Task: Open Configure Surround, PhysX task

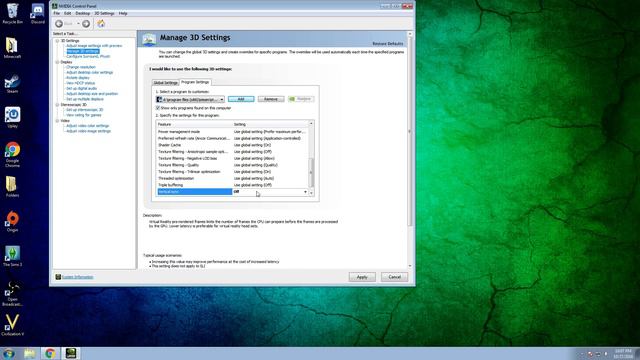Action: pos(88,56)
